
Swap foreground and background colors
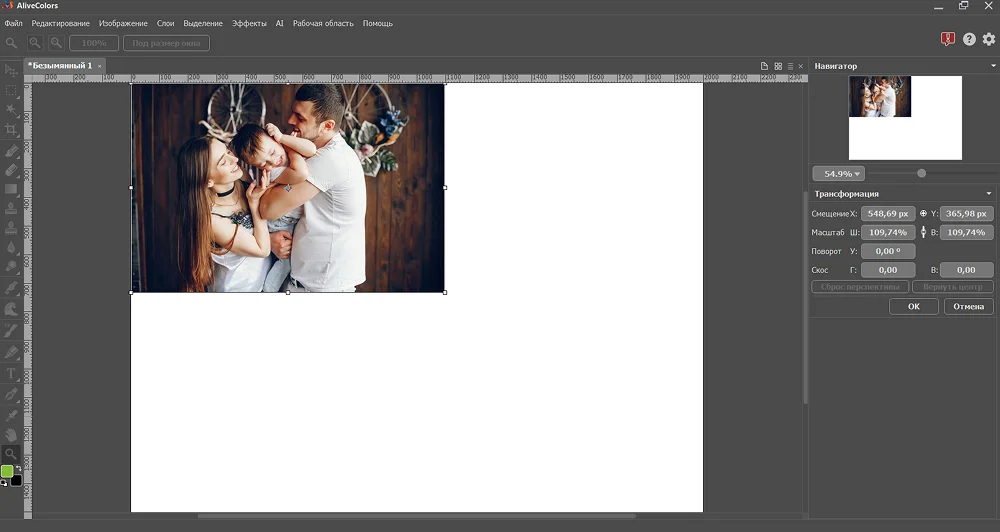(x=17, y=468)
